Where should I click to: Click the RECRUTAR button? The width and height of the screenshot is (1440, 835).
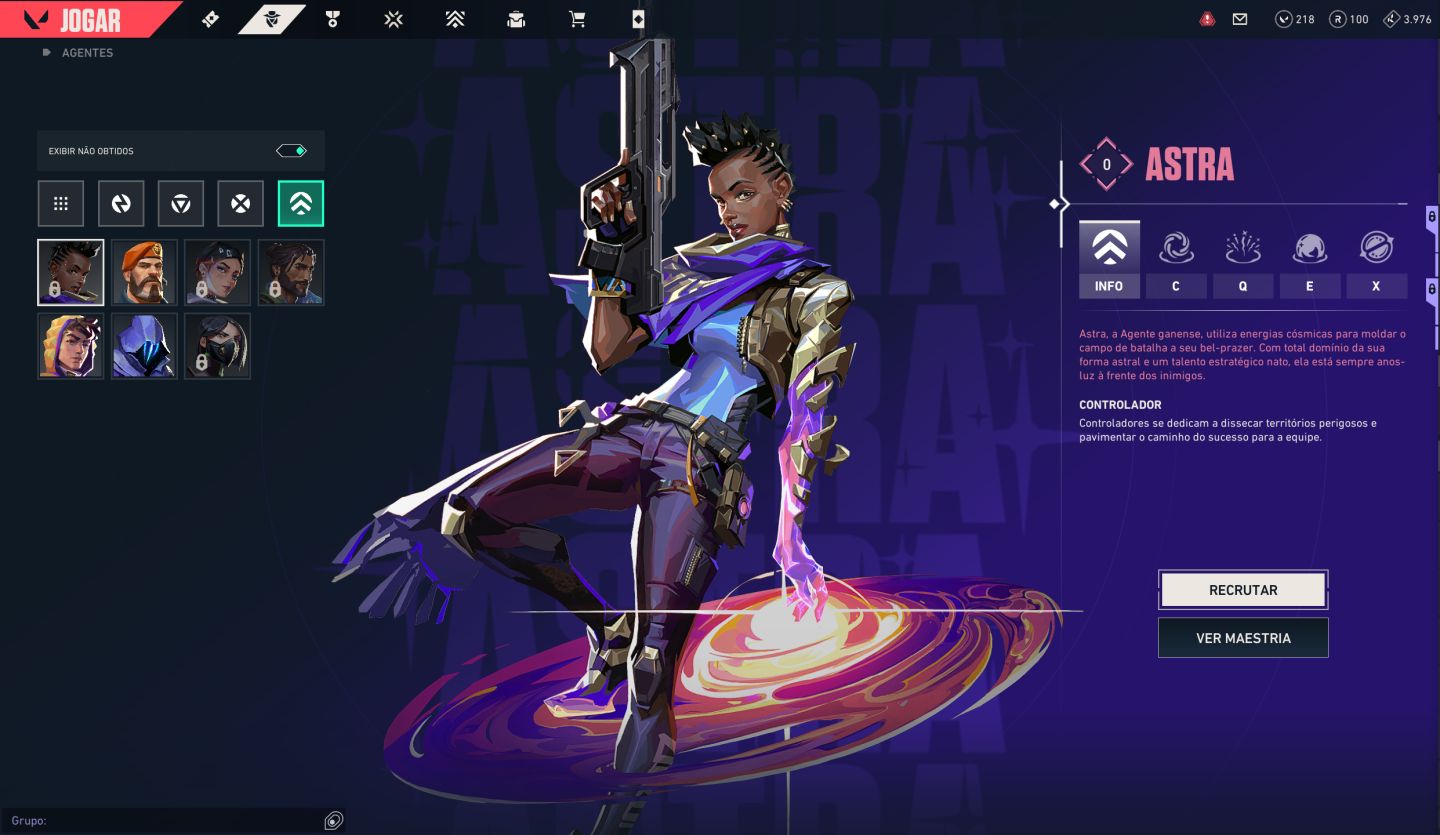pos(1243,590)
